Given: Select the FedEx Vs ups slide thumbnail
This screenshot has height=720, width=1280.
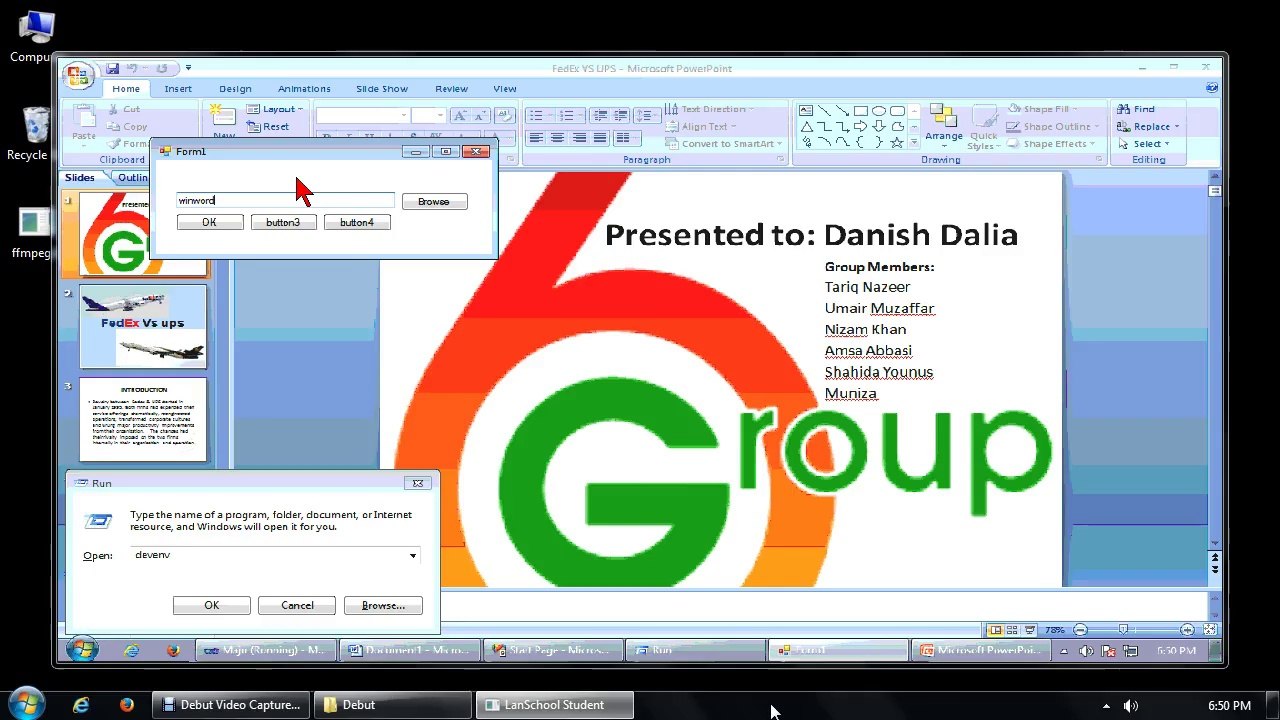Looking at the screenshot, I should [143, 327].
